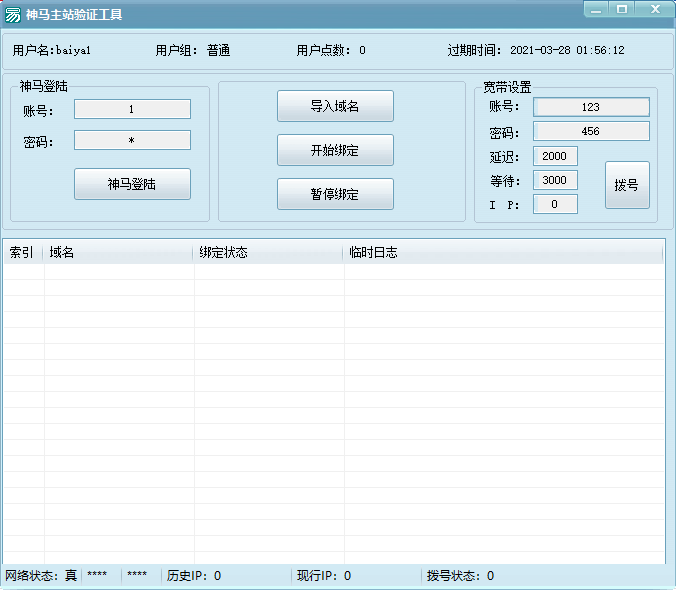Start binding with 开始绑定 button
676x590 pixels.
[x=335, y=150]
